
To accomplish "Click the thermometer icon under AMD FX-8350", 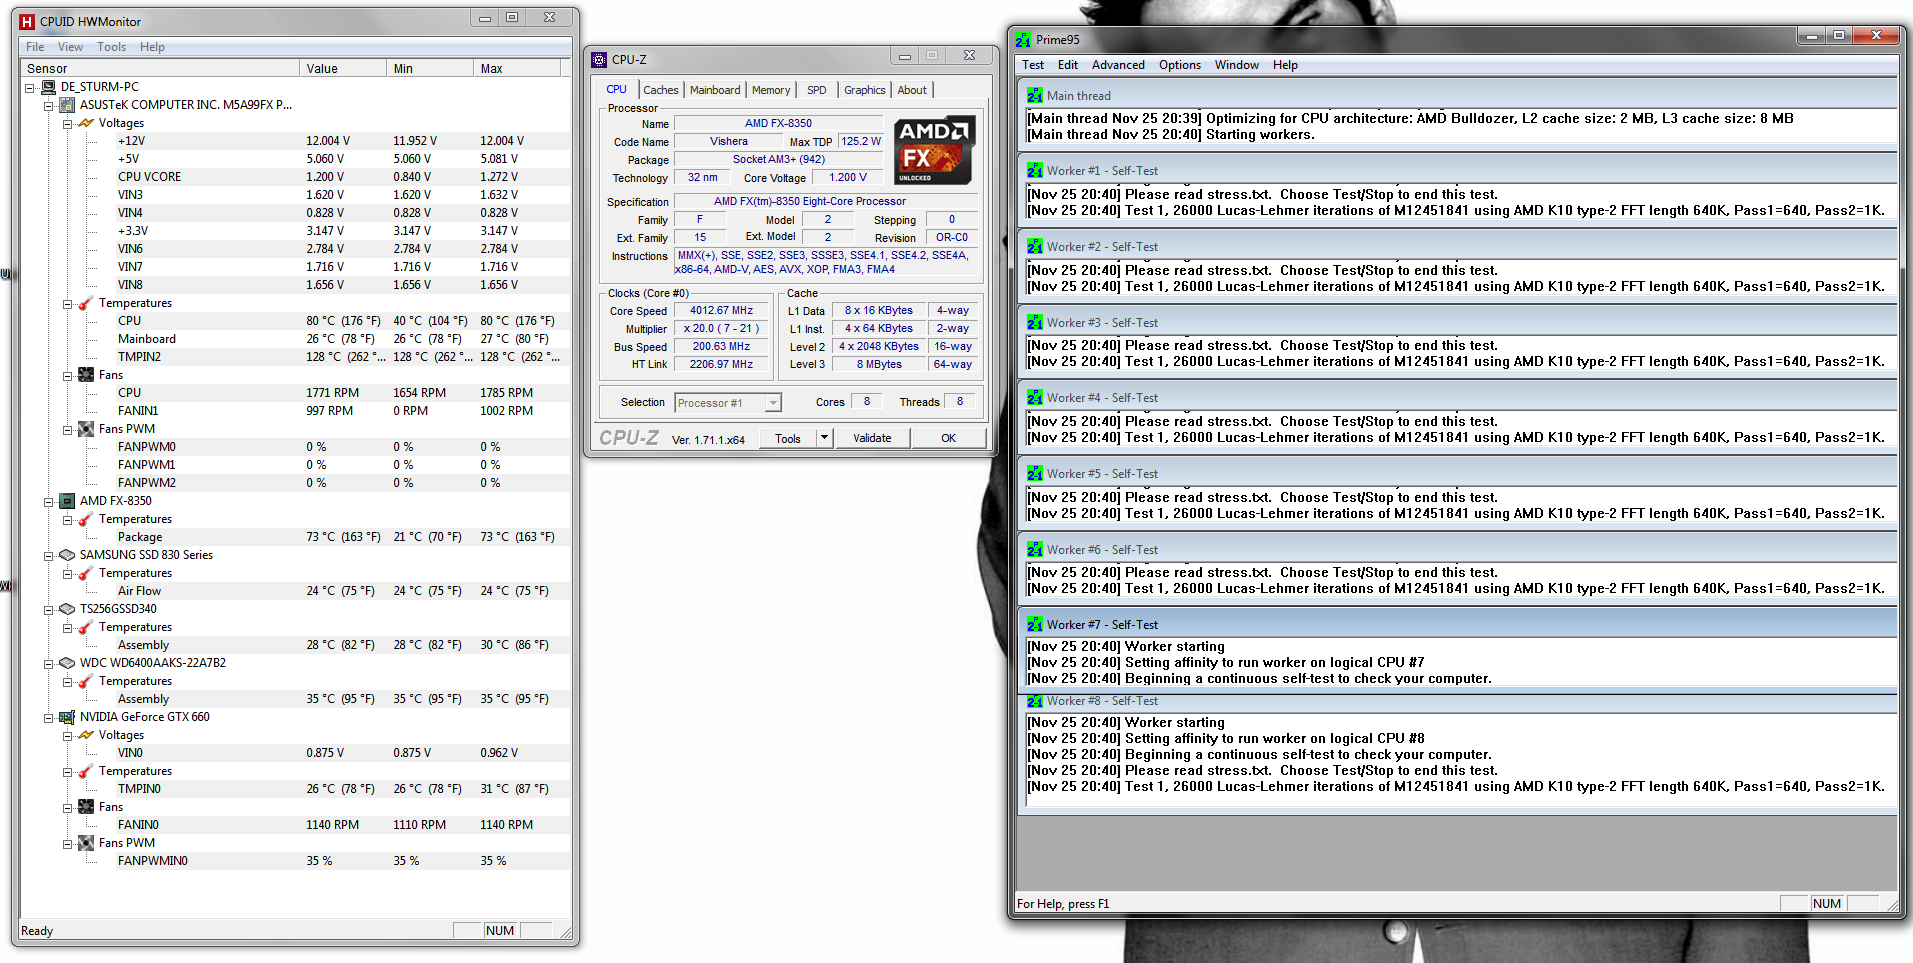I will pos(86,519).
